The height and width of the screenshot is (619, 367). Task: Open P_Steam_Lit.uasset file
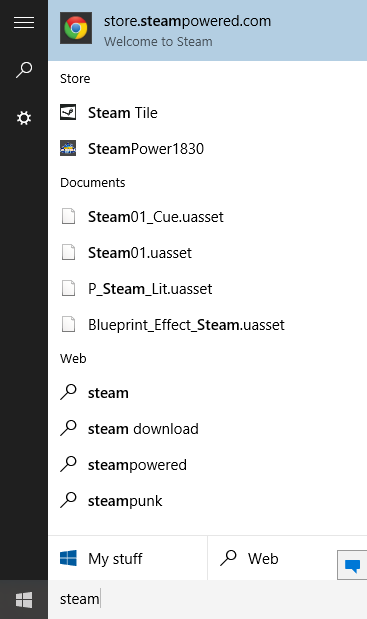click(x=208, y=289)
